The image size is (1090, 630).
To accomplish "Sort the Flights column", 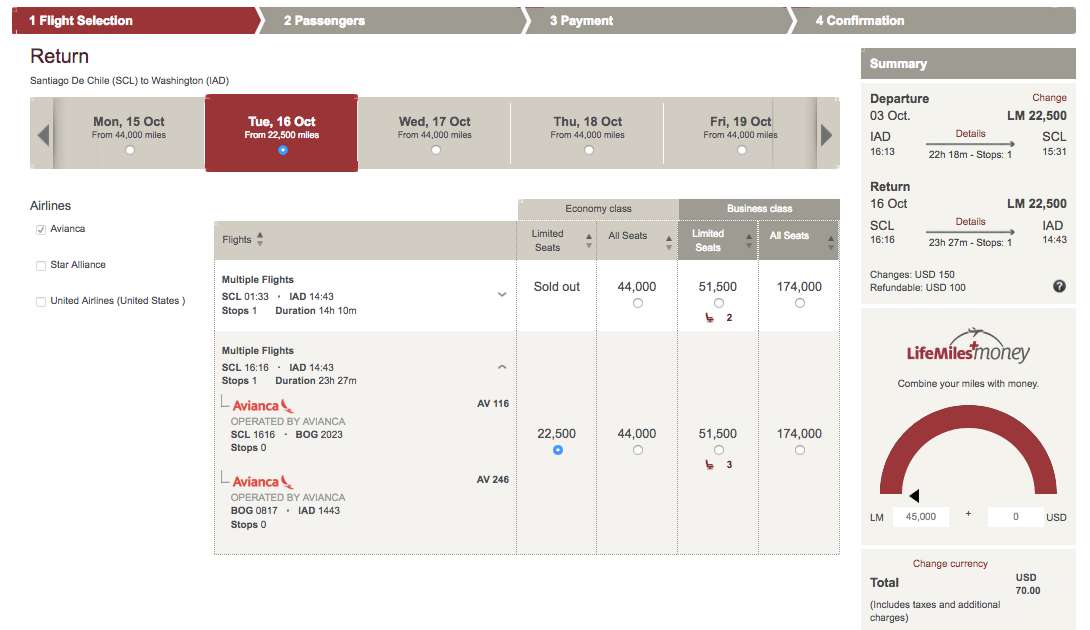I will click(x=260, y=239).
